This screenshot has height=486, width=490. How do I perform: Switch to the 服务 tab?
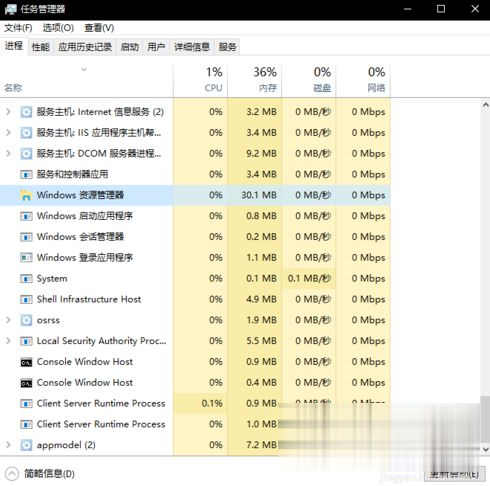[x=228, y=47]
